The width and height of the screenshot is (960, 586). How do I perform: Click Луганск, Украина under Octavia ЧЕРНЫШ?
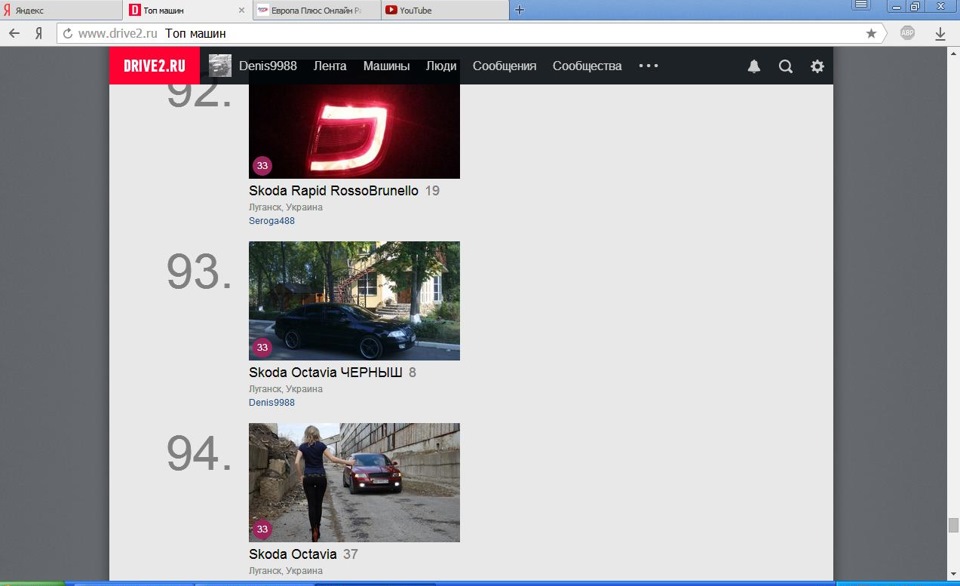[x=285, y=389]
